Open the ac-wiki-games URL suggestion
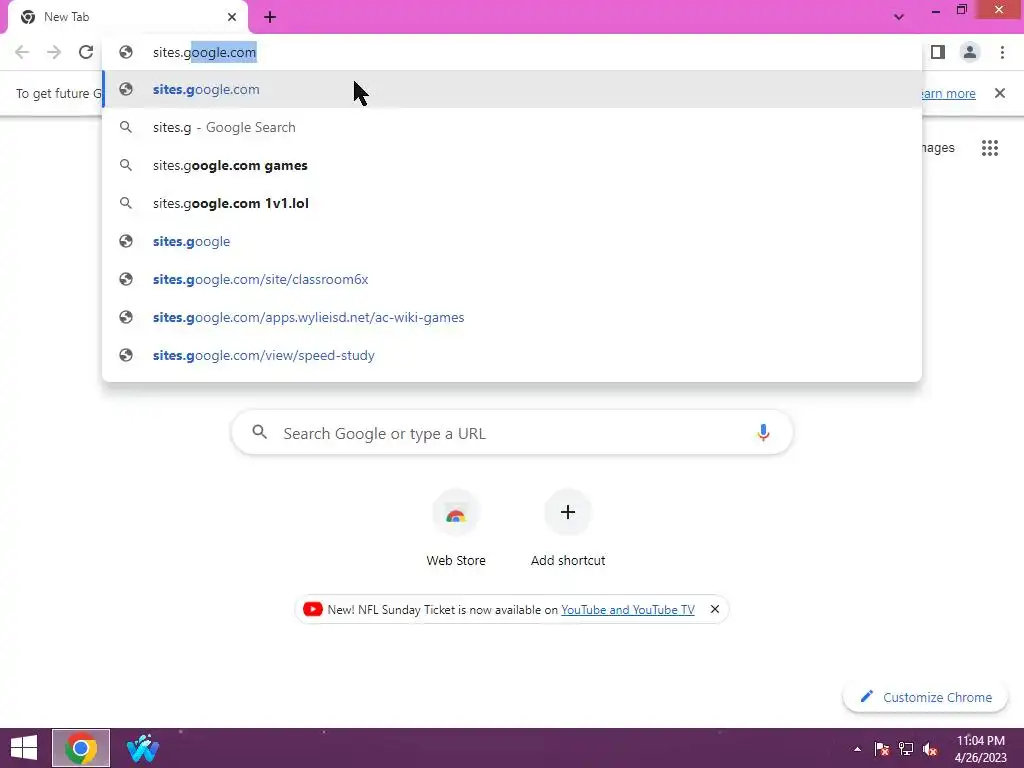1024x768 pixels. pos(512,317)
